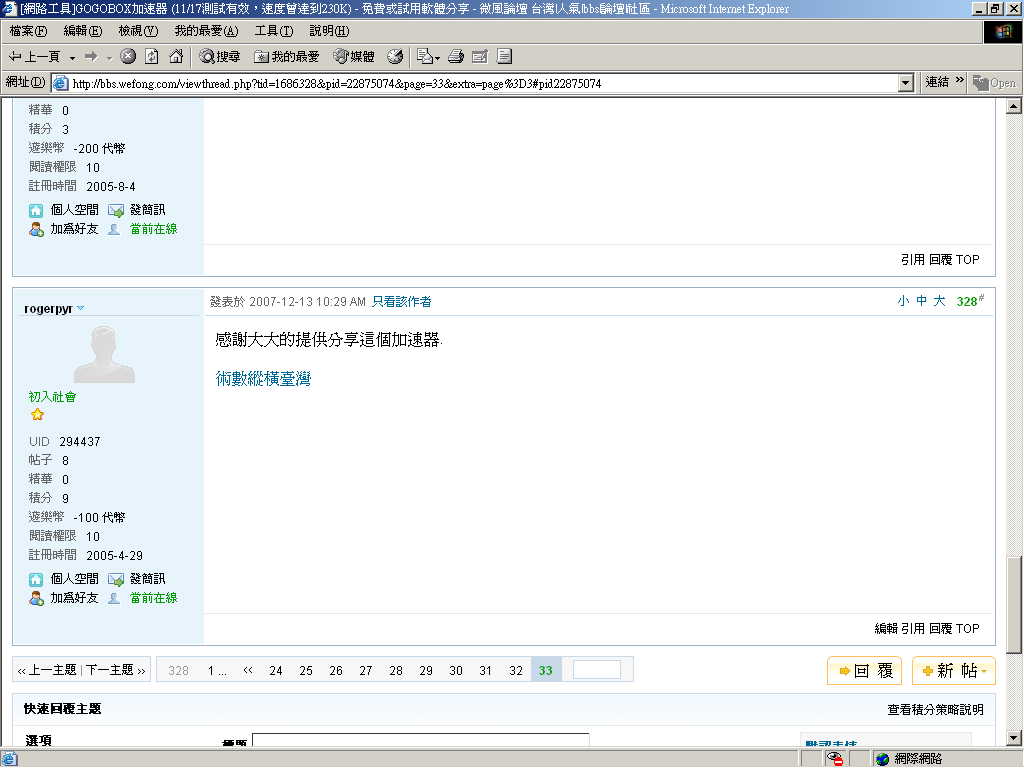
Task: Go to page 32 of the thread
Action: (516, 671)
